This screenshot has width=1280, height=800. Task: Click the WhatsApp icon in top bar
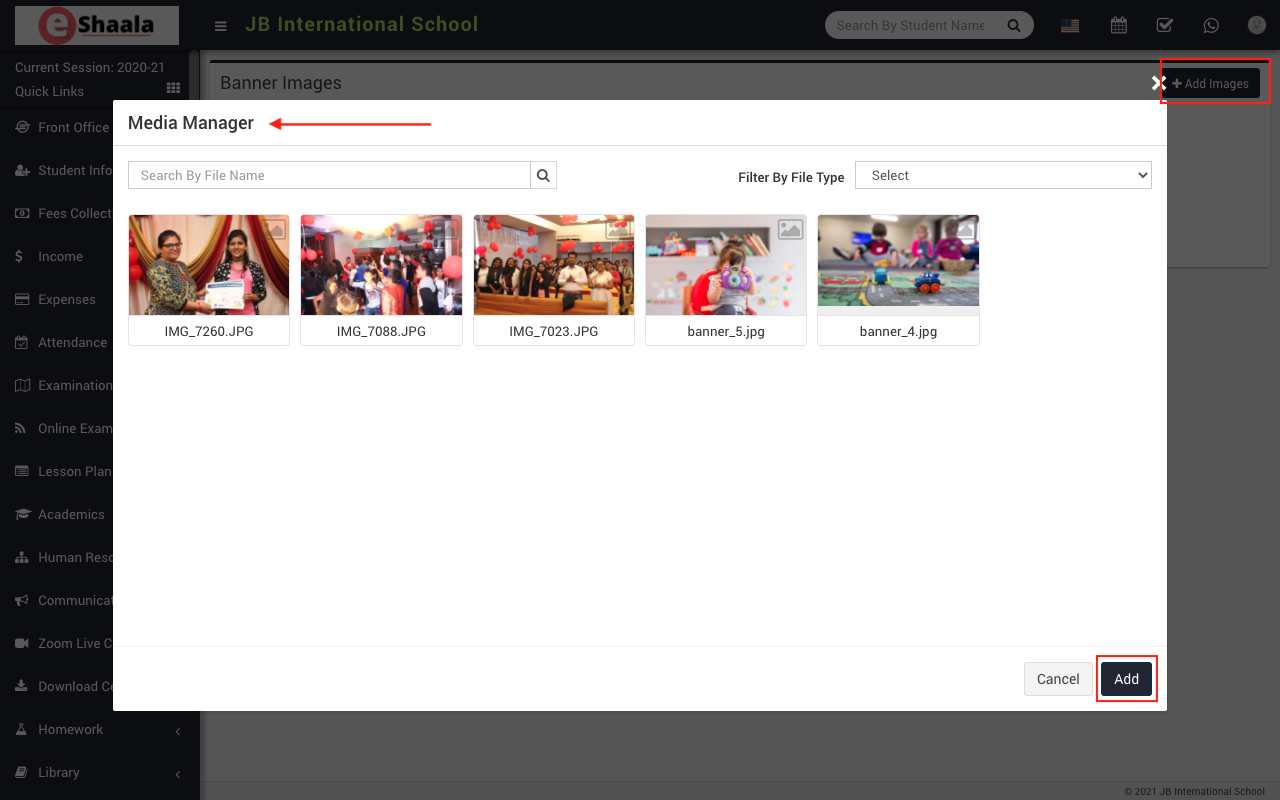point(1211,26)
